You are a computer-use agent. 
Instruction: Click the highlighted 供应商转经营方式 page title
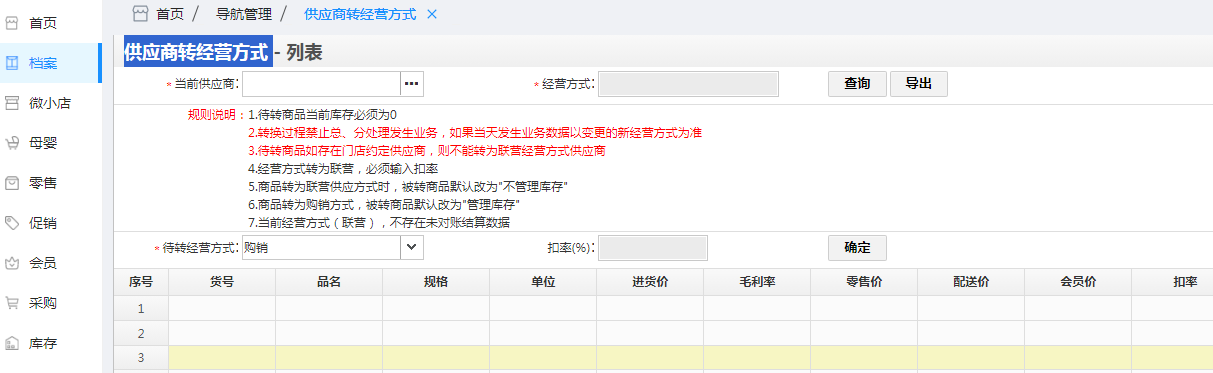coord(197,52)
